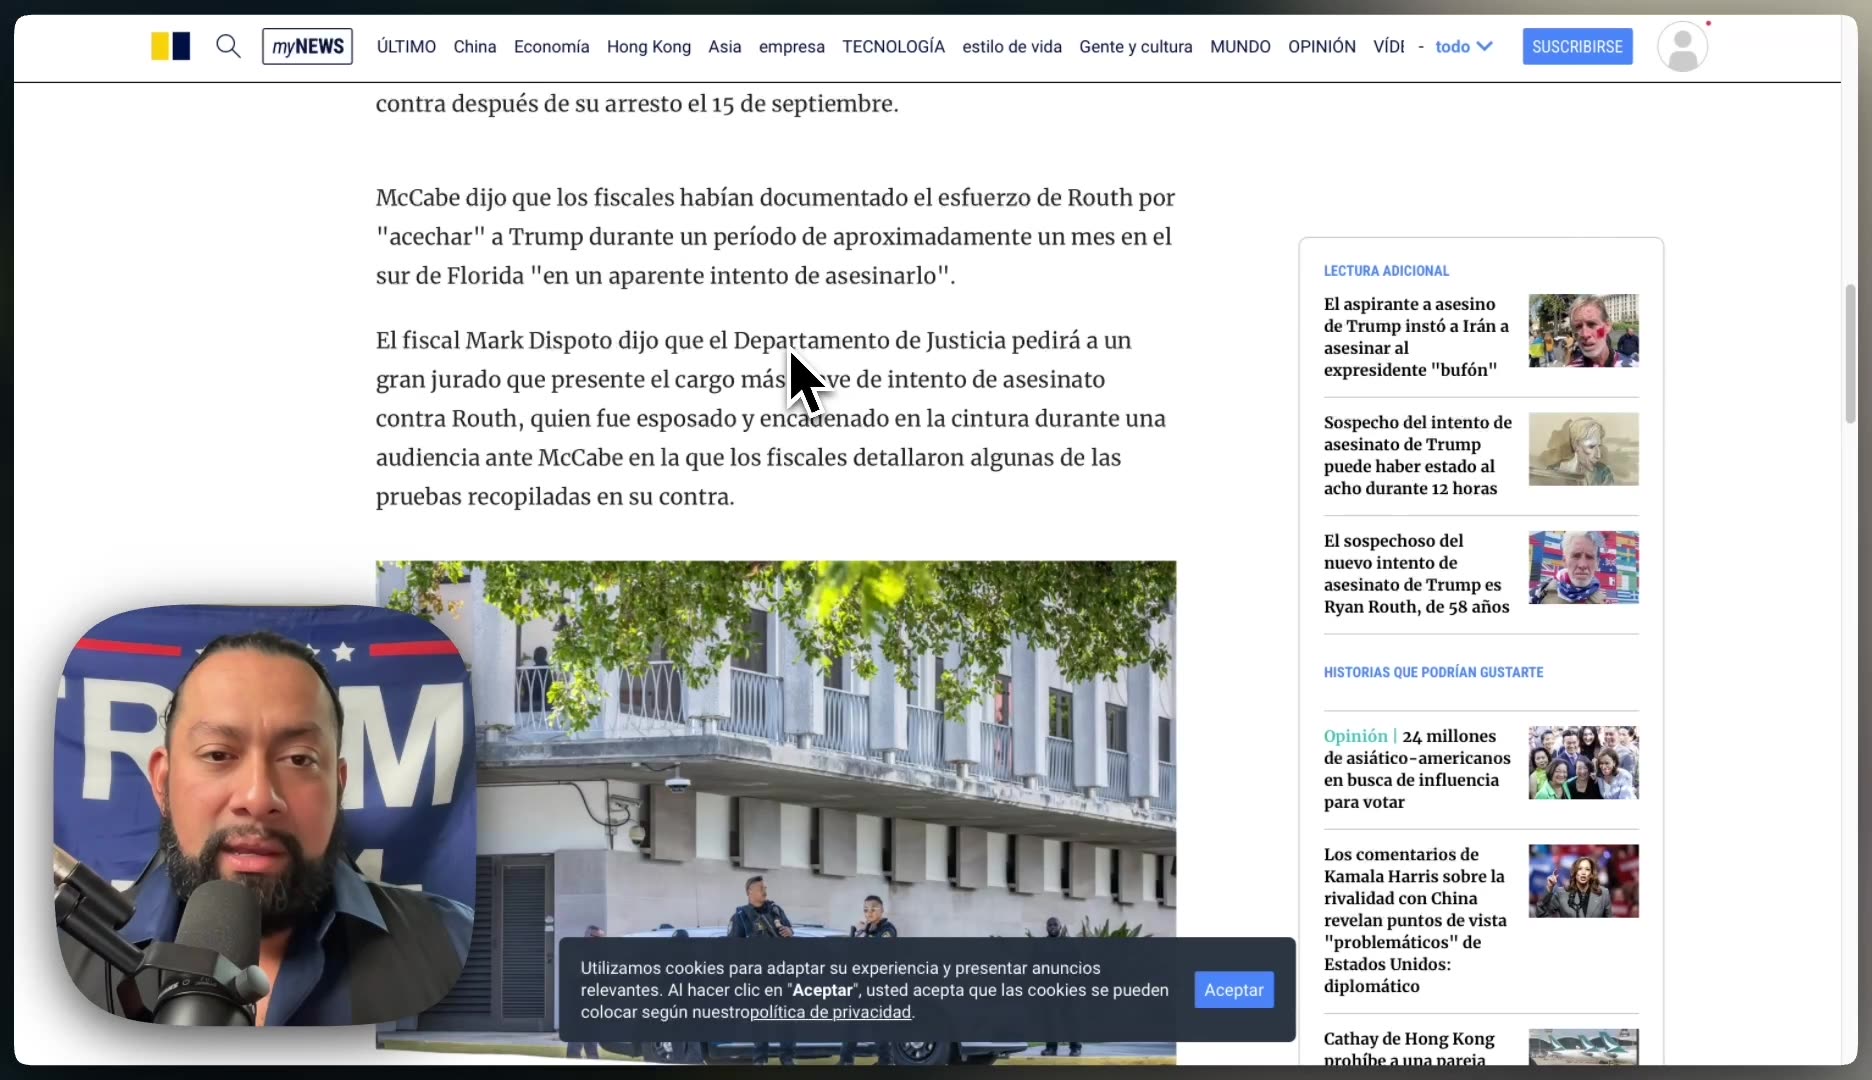1872x1080 pixels.
Task: Open the search icon
Action: pyautogui.click(x=228, y=46)
